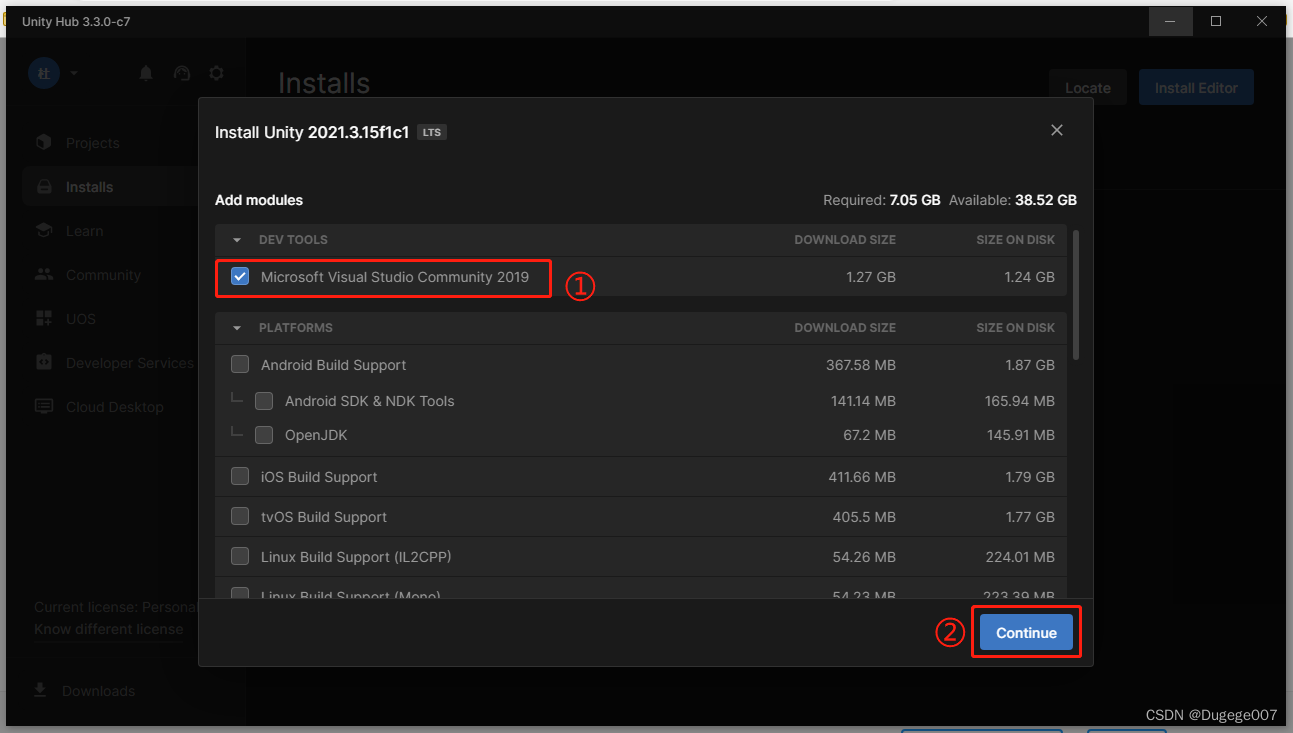The width and height of the screenshot is (1293, 733).
Task: Click the Current license: Personal text
Action: pyautogui.click(x=115, y=607)
